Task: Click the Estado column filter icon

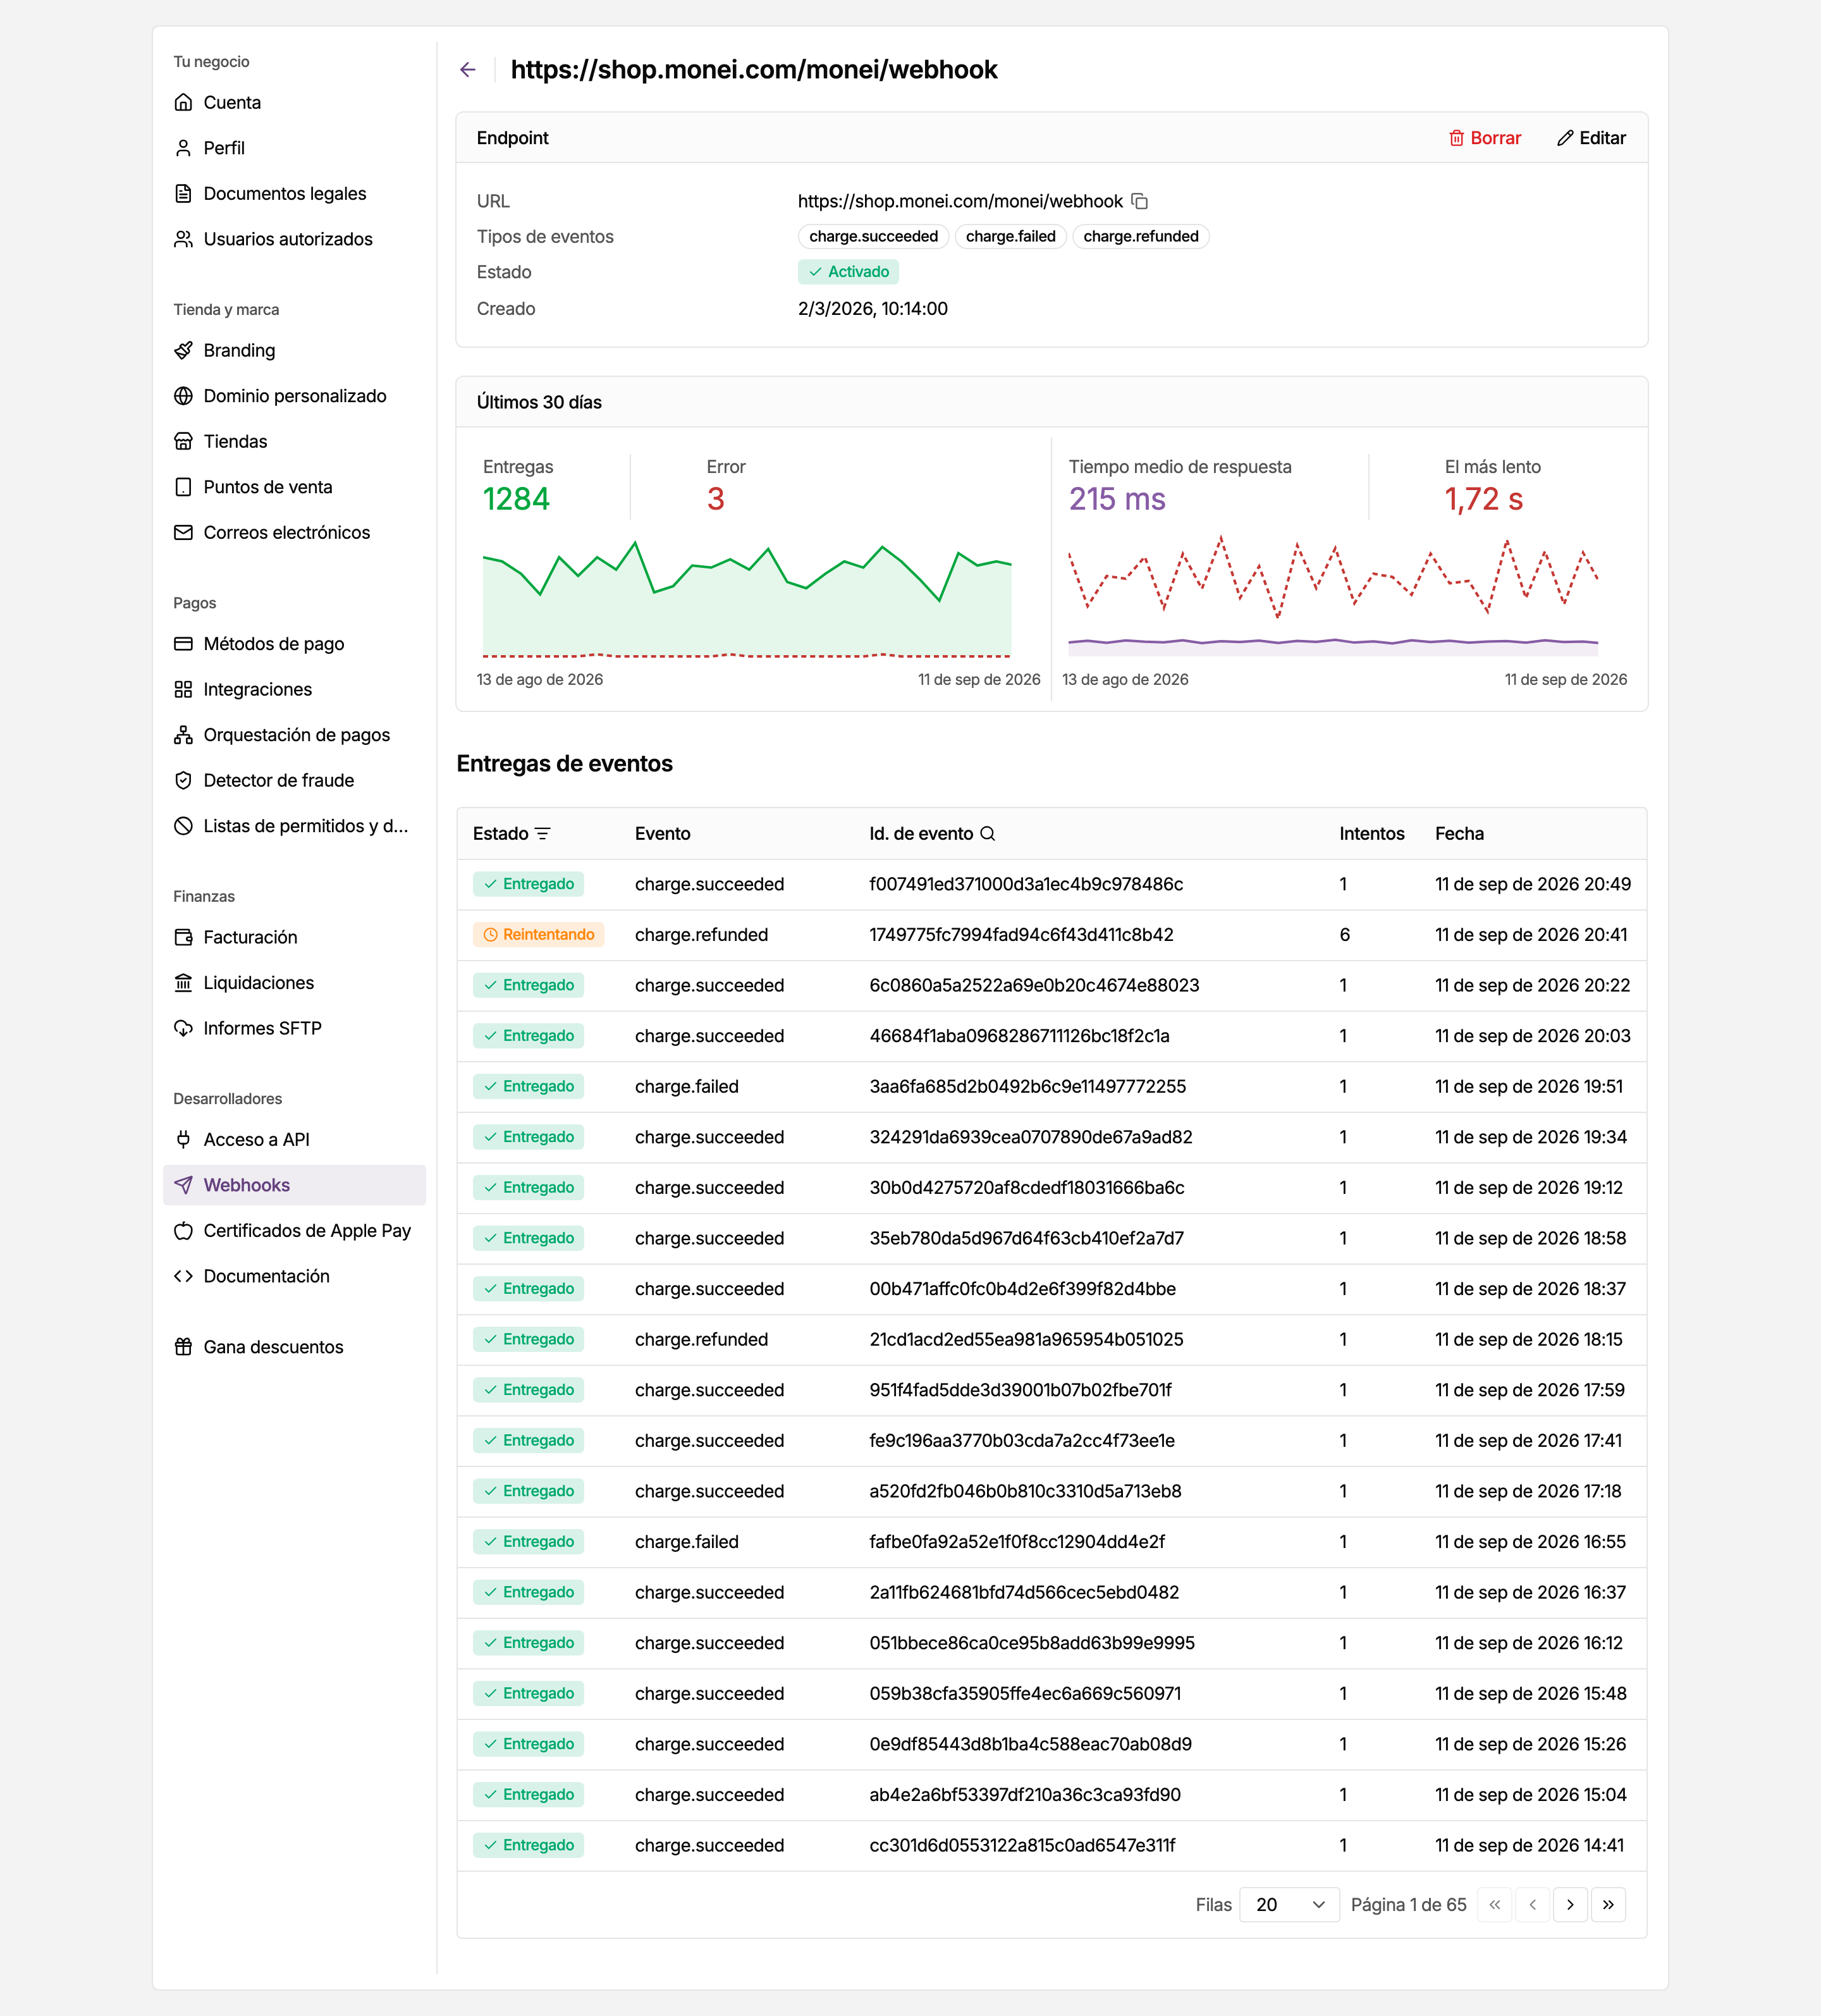Action: (543, 834)
